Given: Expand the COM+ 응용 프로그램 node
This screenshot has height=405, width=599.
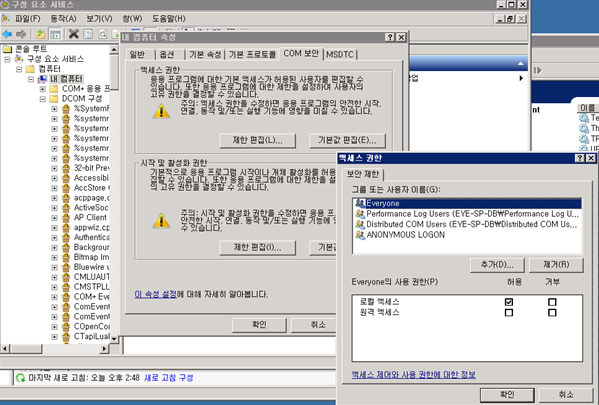Looking at the screenshot, I should [x=42, y=89].
